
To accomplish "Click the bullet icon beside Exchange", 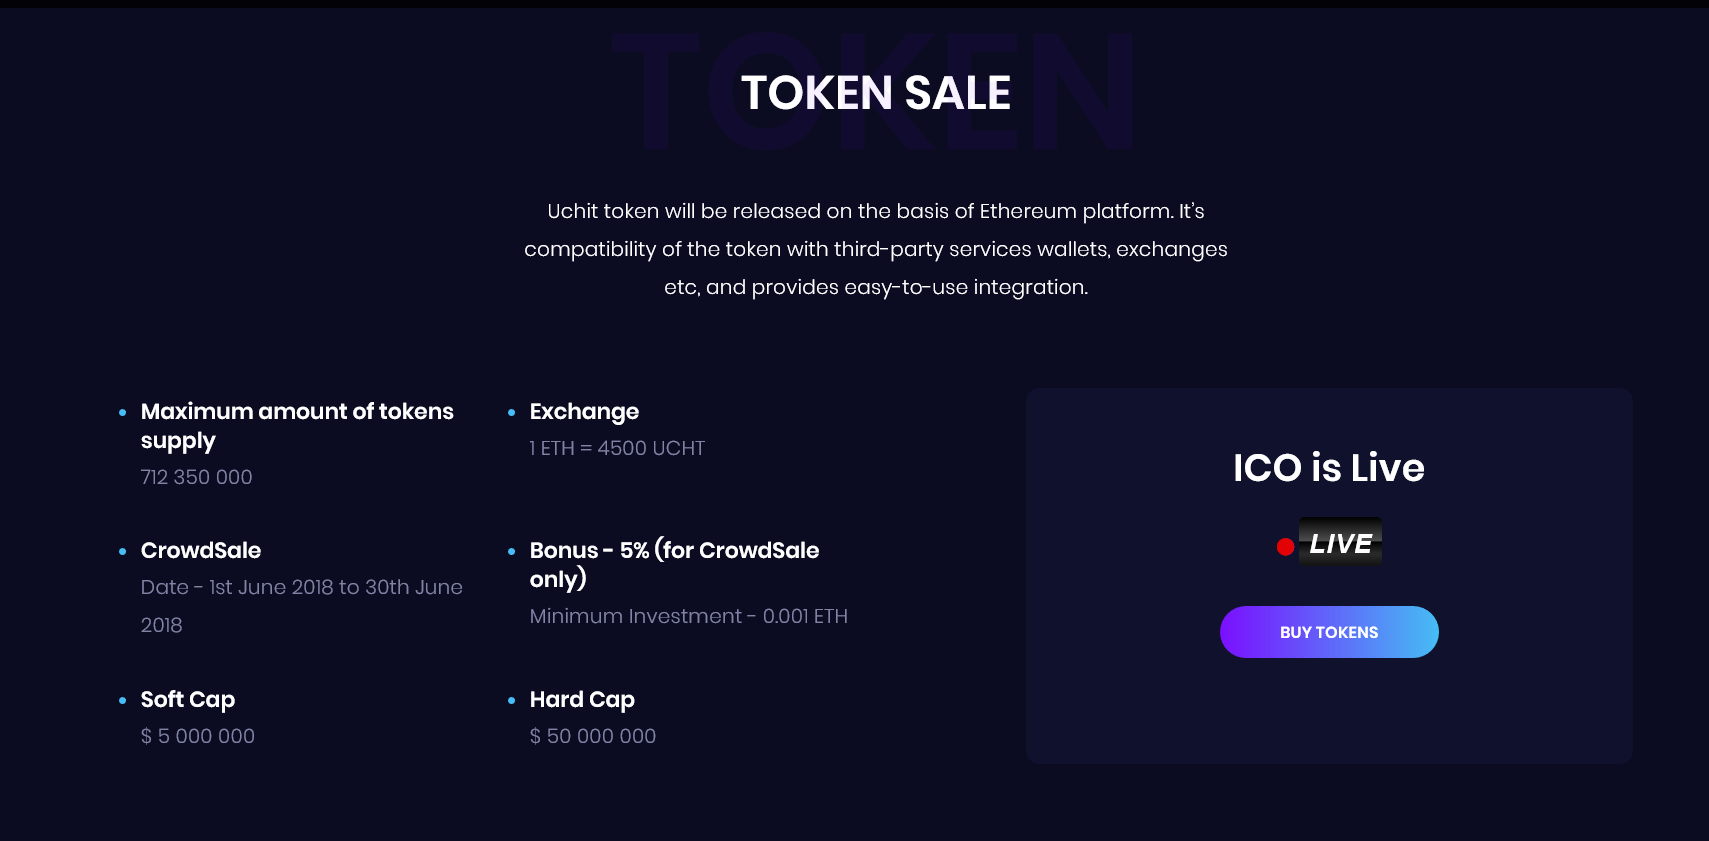I will (x=512, y=412).
